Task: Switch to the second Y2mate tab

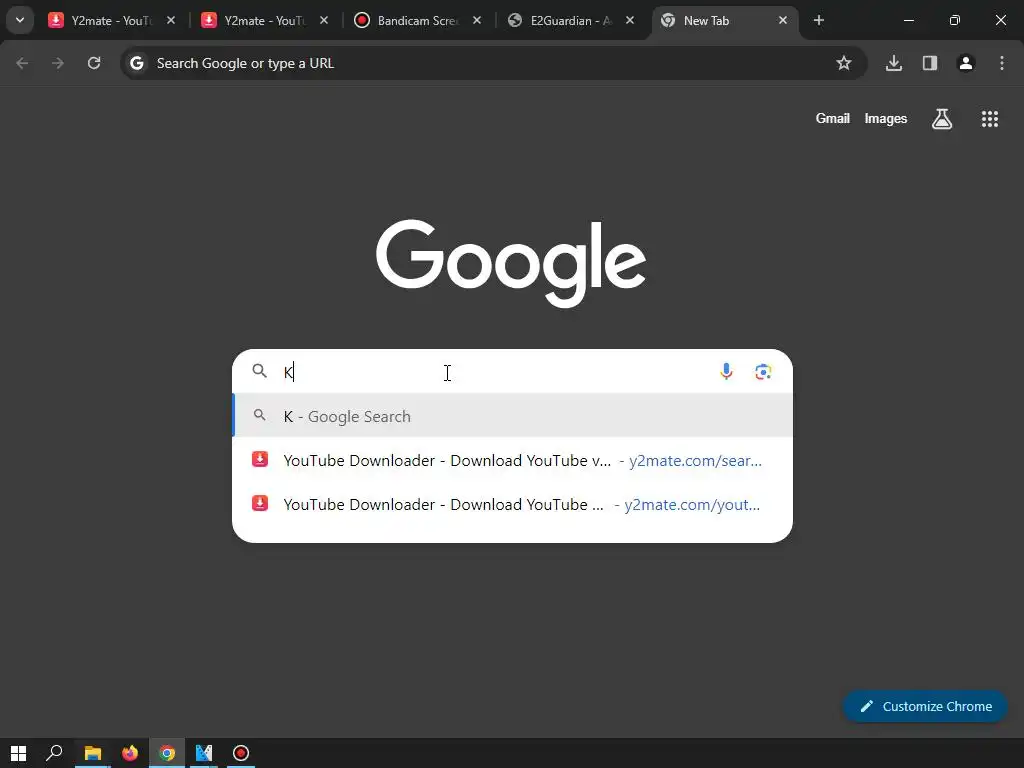Action: click(x=264, y=21)
